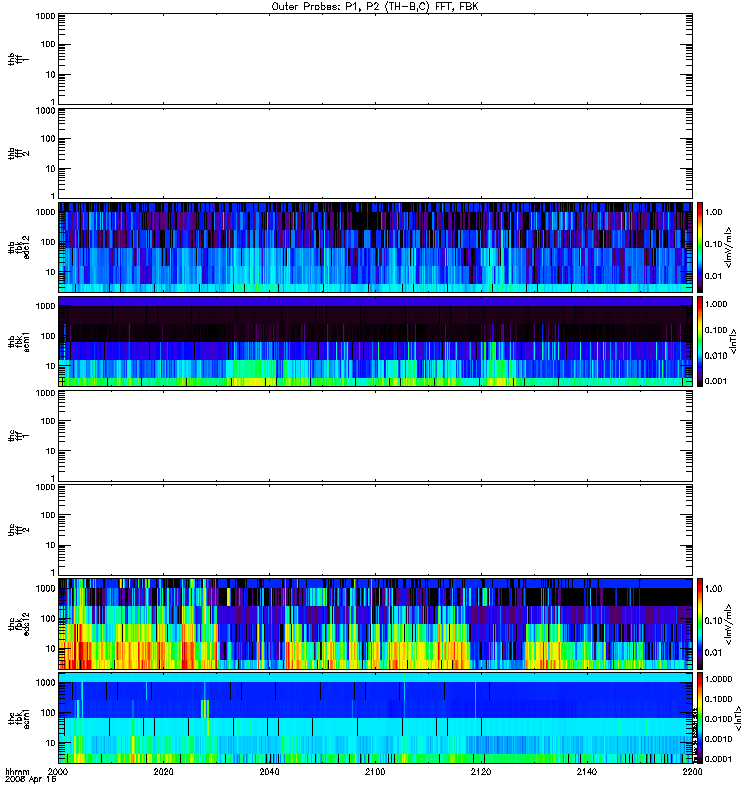
Task: Click the thb edc12 mV/m color bar
Action: click(700, 247)
